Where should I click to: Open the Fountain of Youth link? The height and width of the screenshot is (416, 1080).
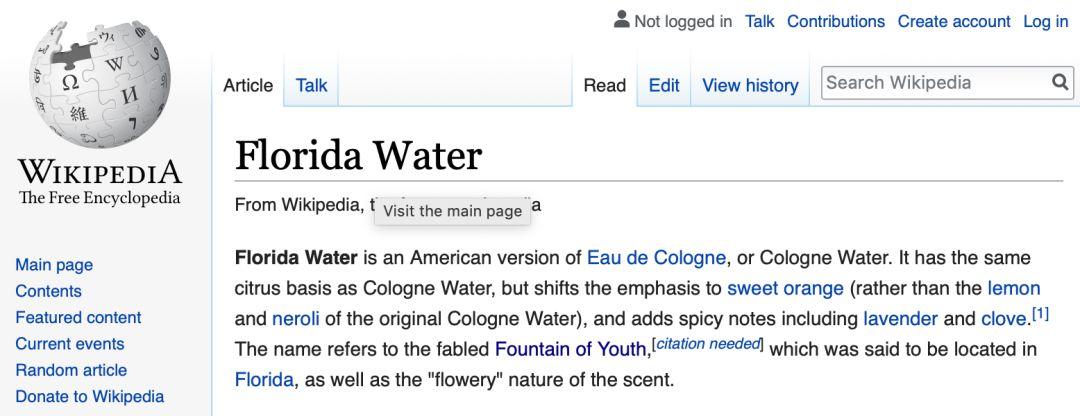click(571, 349)
